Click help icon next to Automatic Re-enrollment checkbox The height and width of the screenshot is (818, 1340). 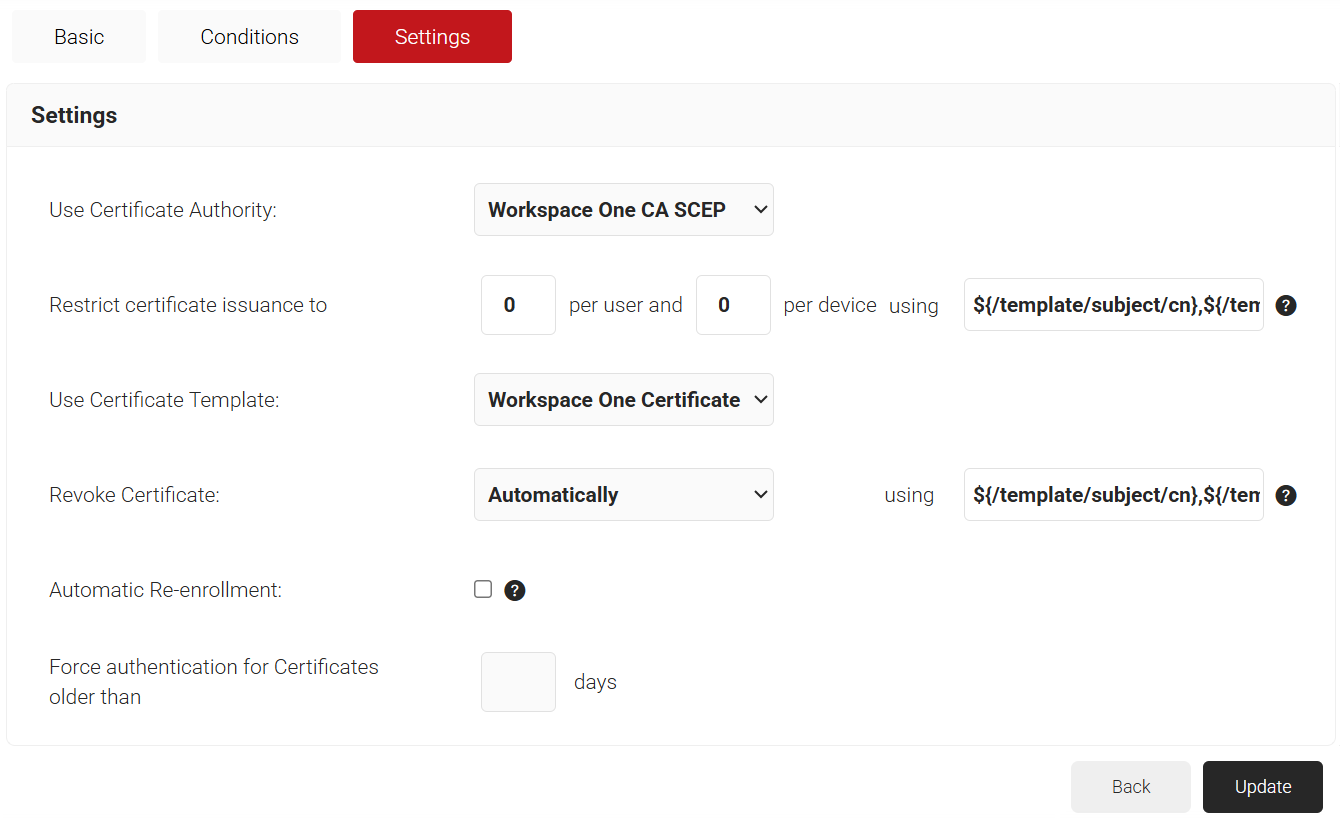coord(514,591)
